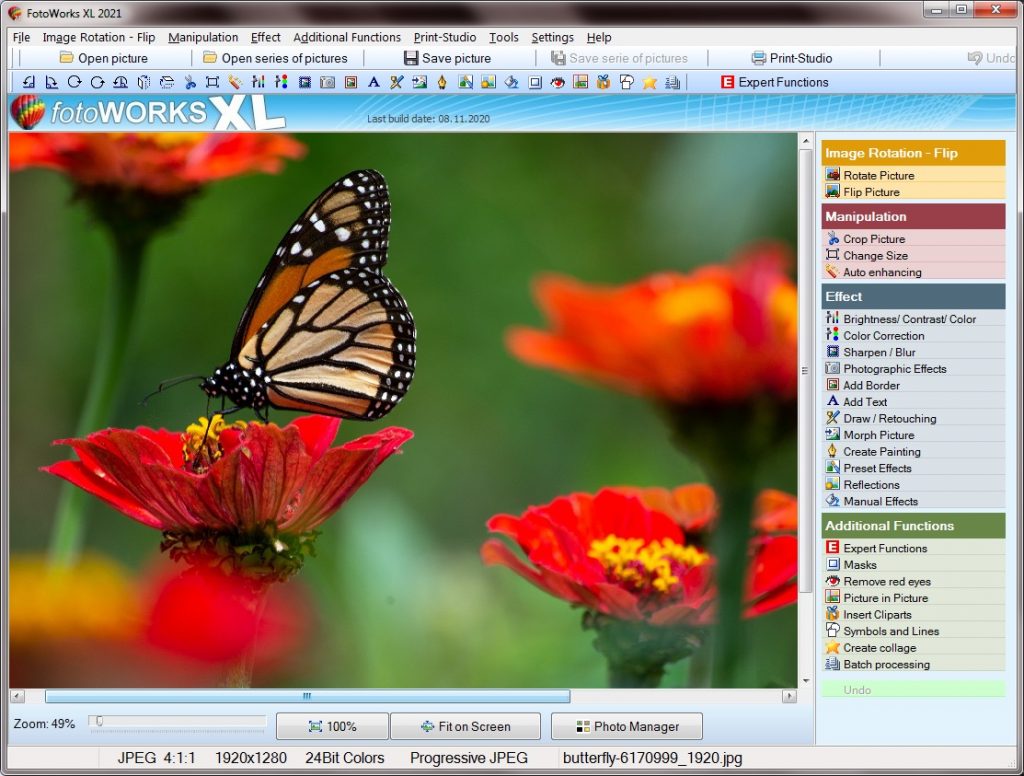
Task: Click Morph Picture in the Effect list
Action: coord(882,435)
